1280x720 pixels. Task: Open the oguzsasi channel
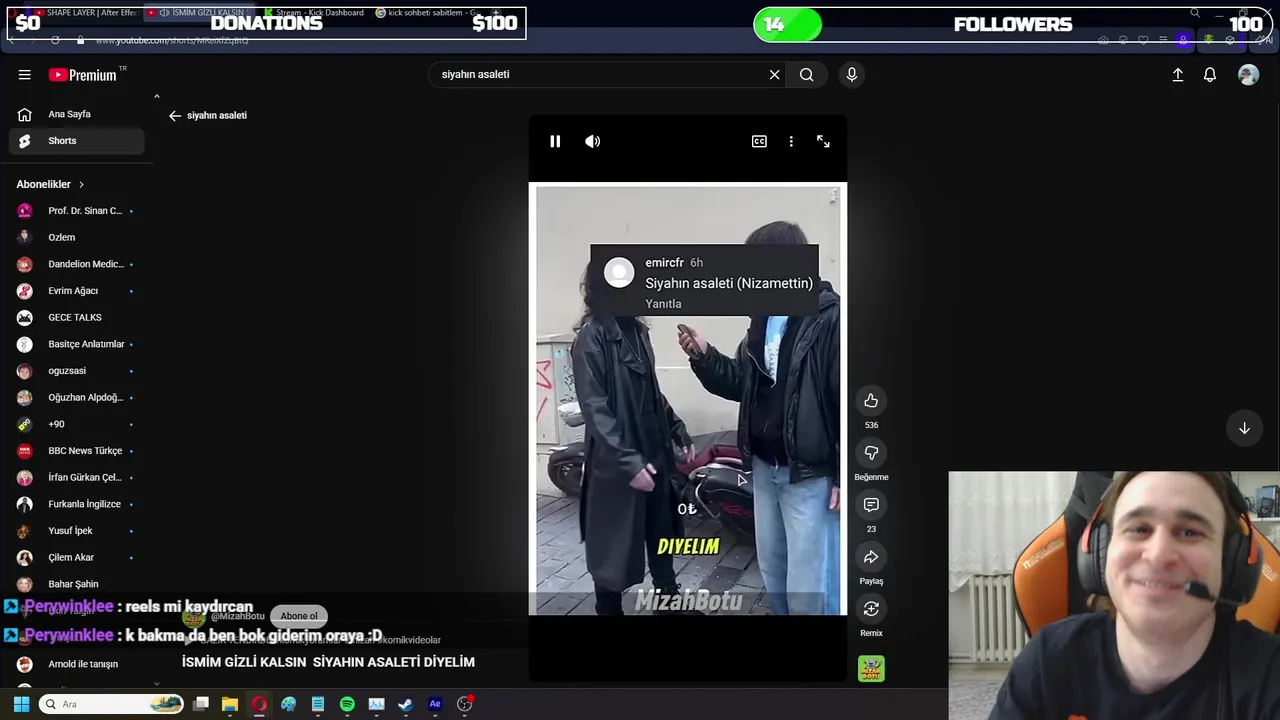pyautogui.click(x=76, y=371)
